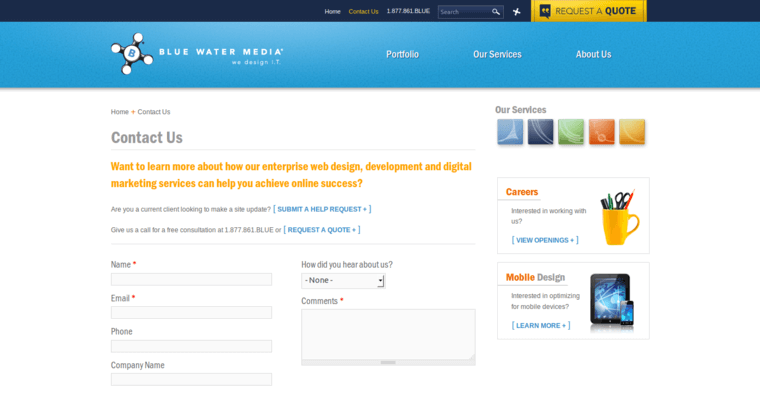Click the search magnifier icon

coord(496,12)
